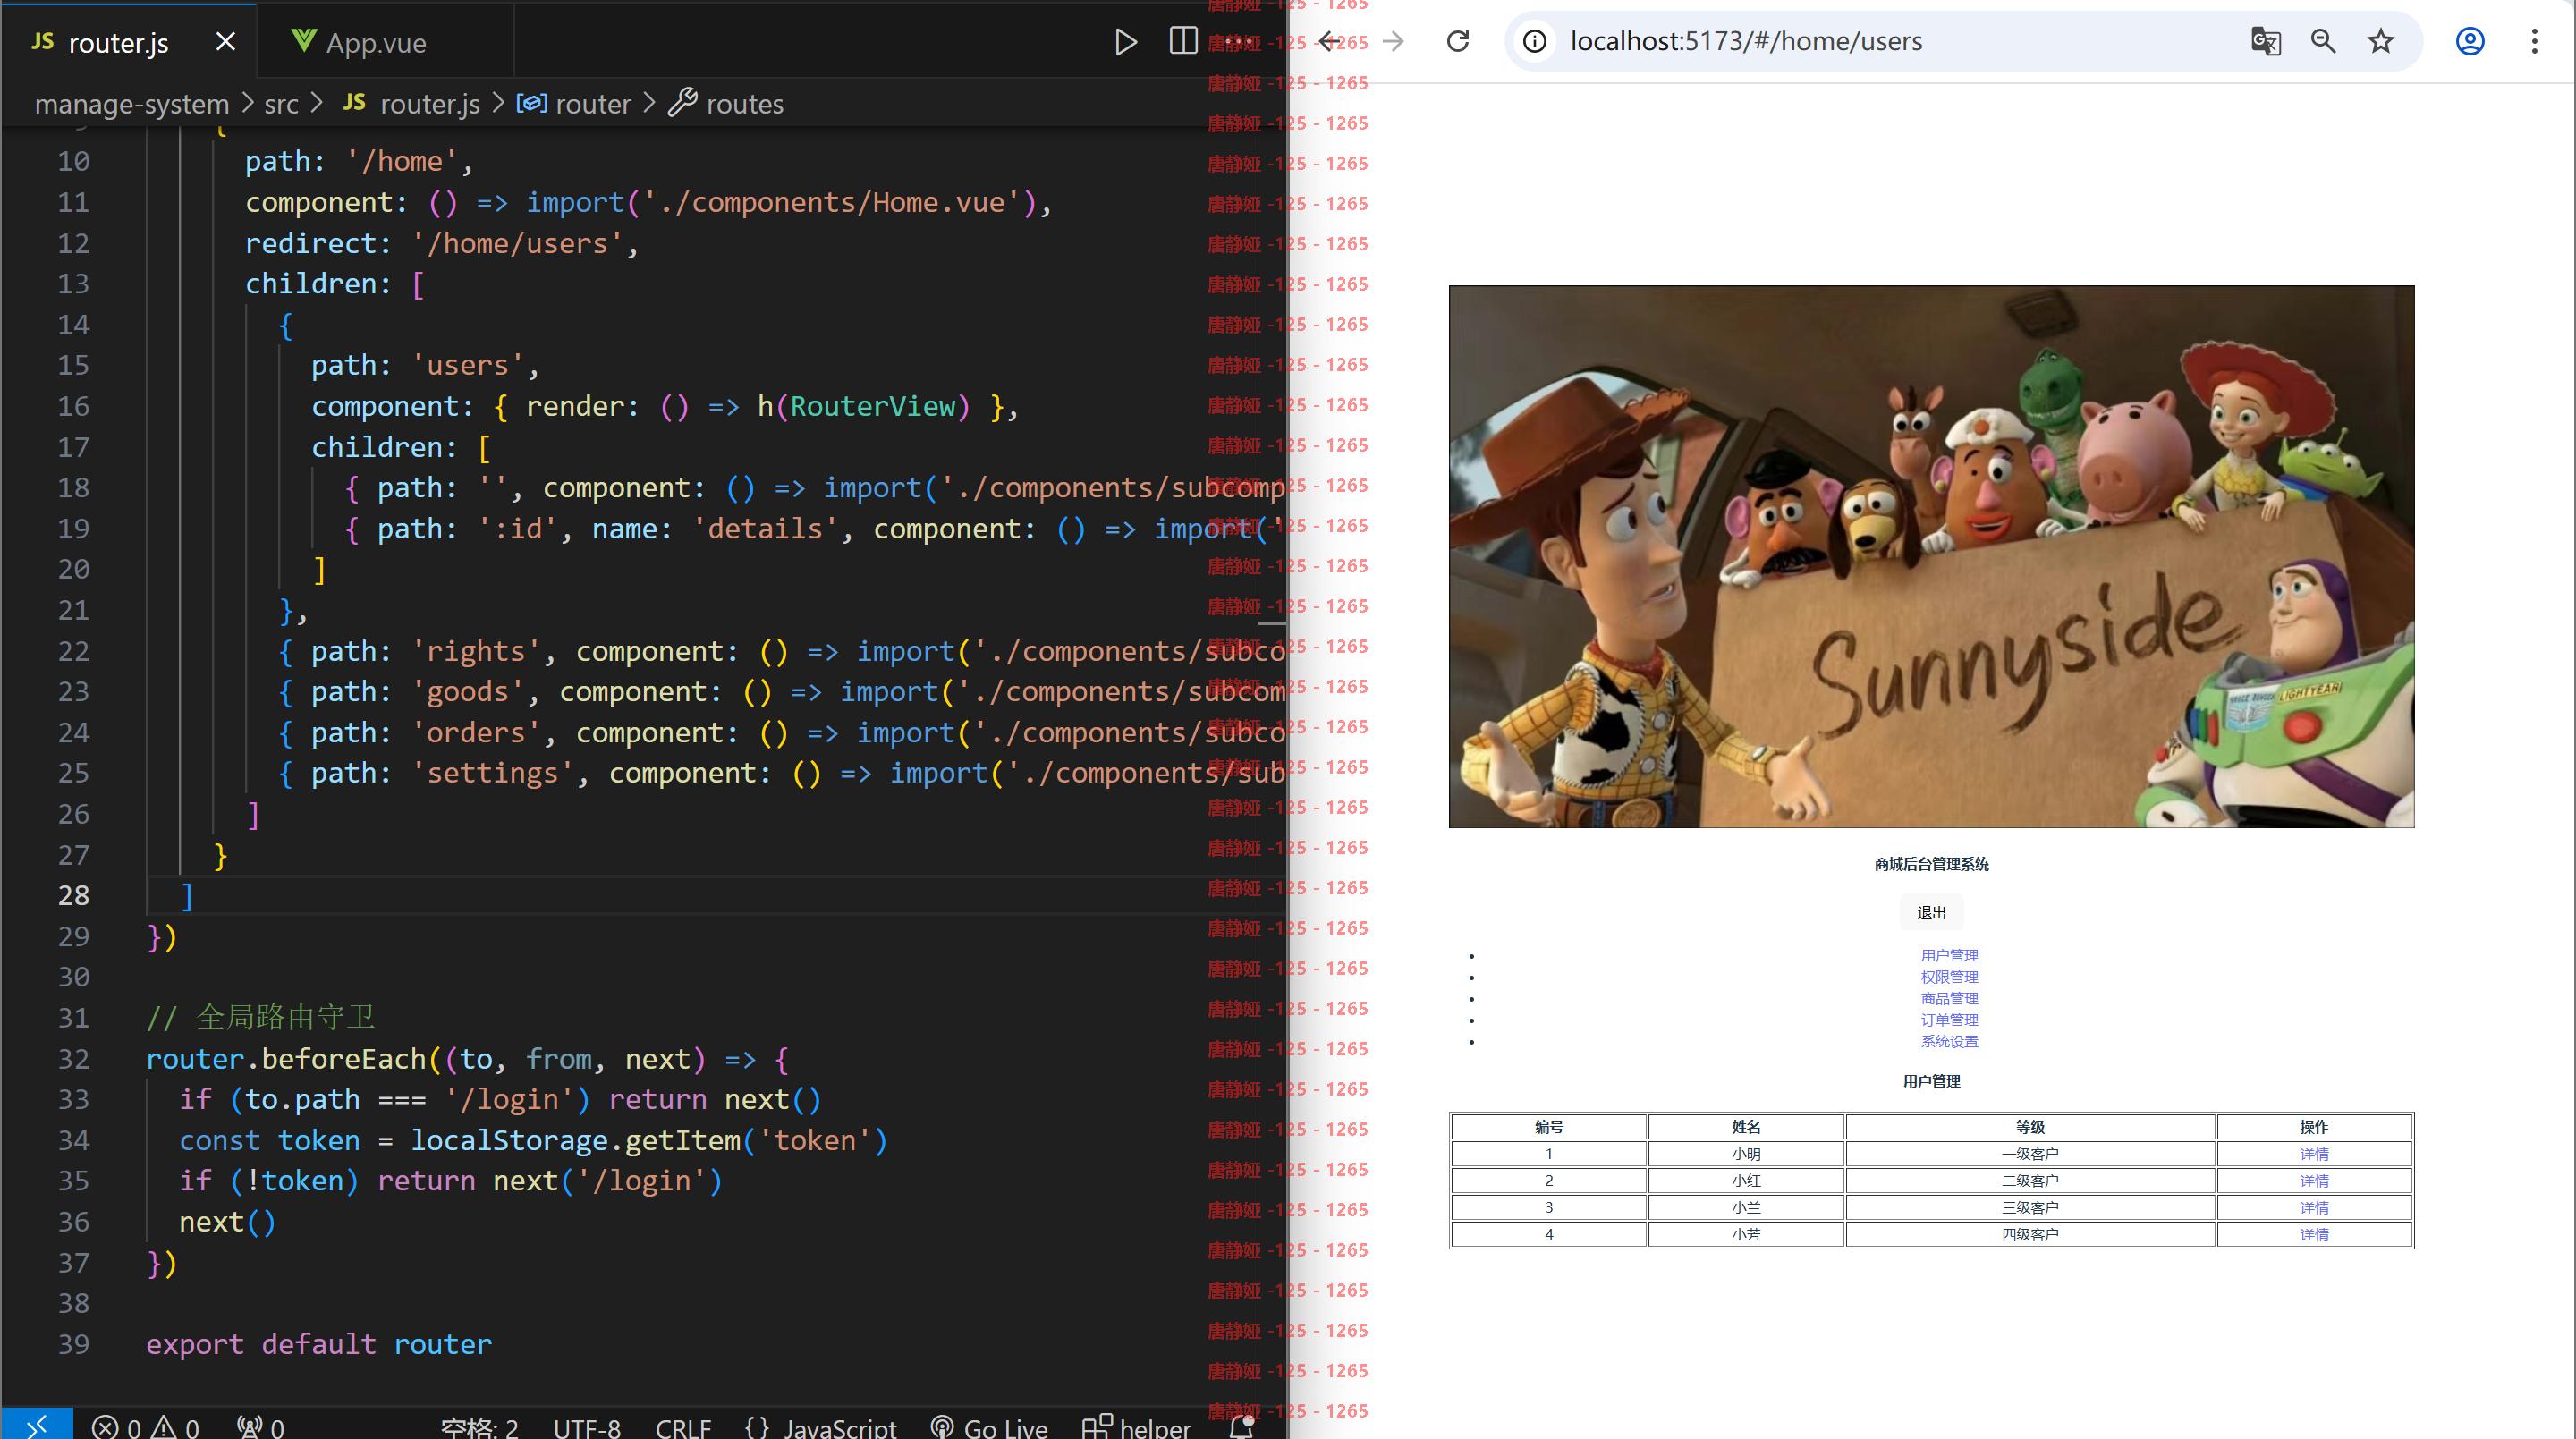Open the 用户管理 nav link

point(1949,956)
